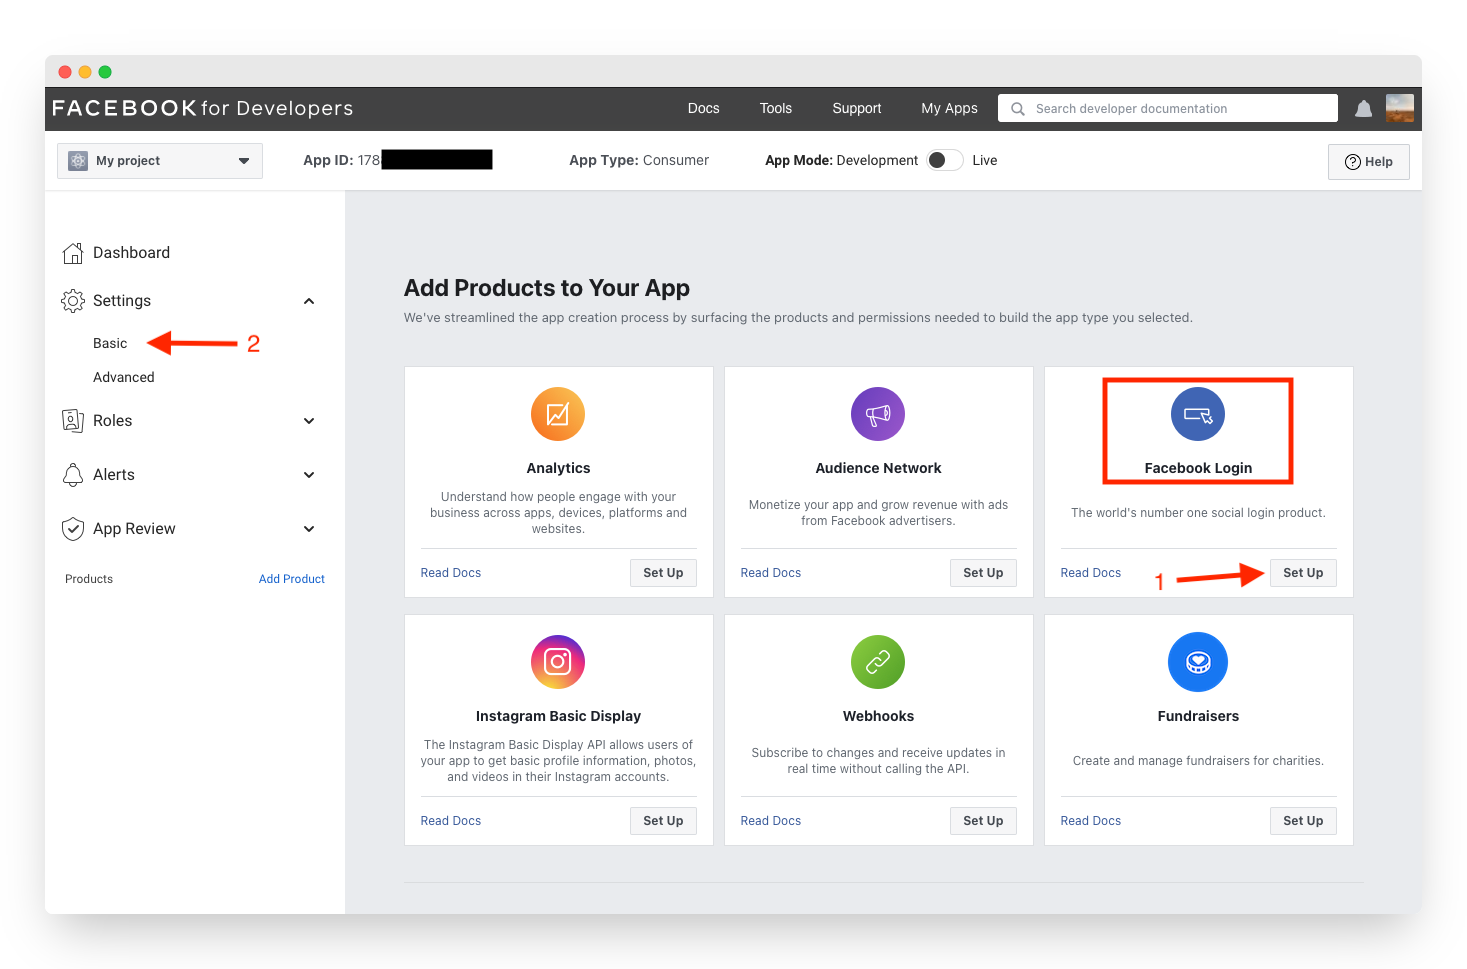
Task: Click the Facebook Login card title
Action: pos(1198,468)
